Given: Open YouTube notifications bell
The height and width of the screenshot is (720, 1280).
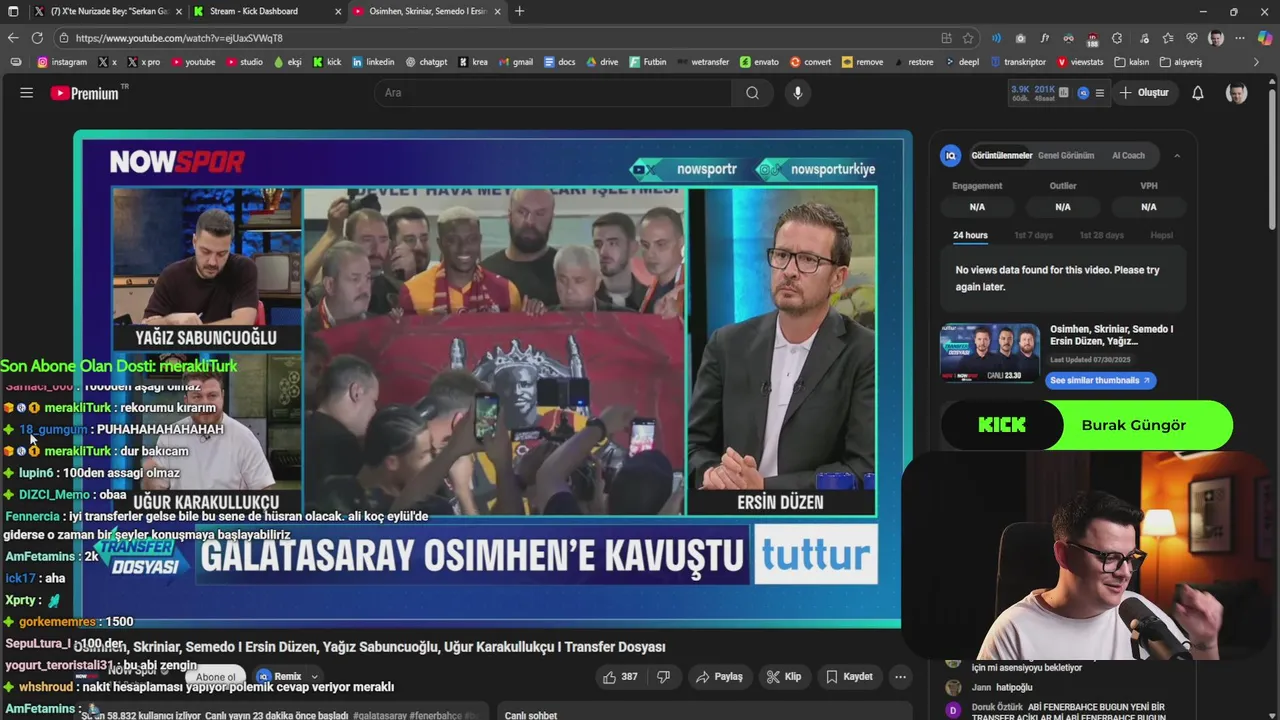Looking at the screenshot, I should tap(1198, 93).
